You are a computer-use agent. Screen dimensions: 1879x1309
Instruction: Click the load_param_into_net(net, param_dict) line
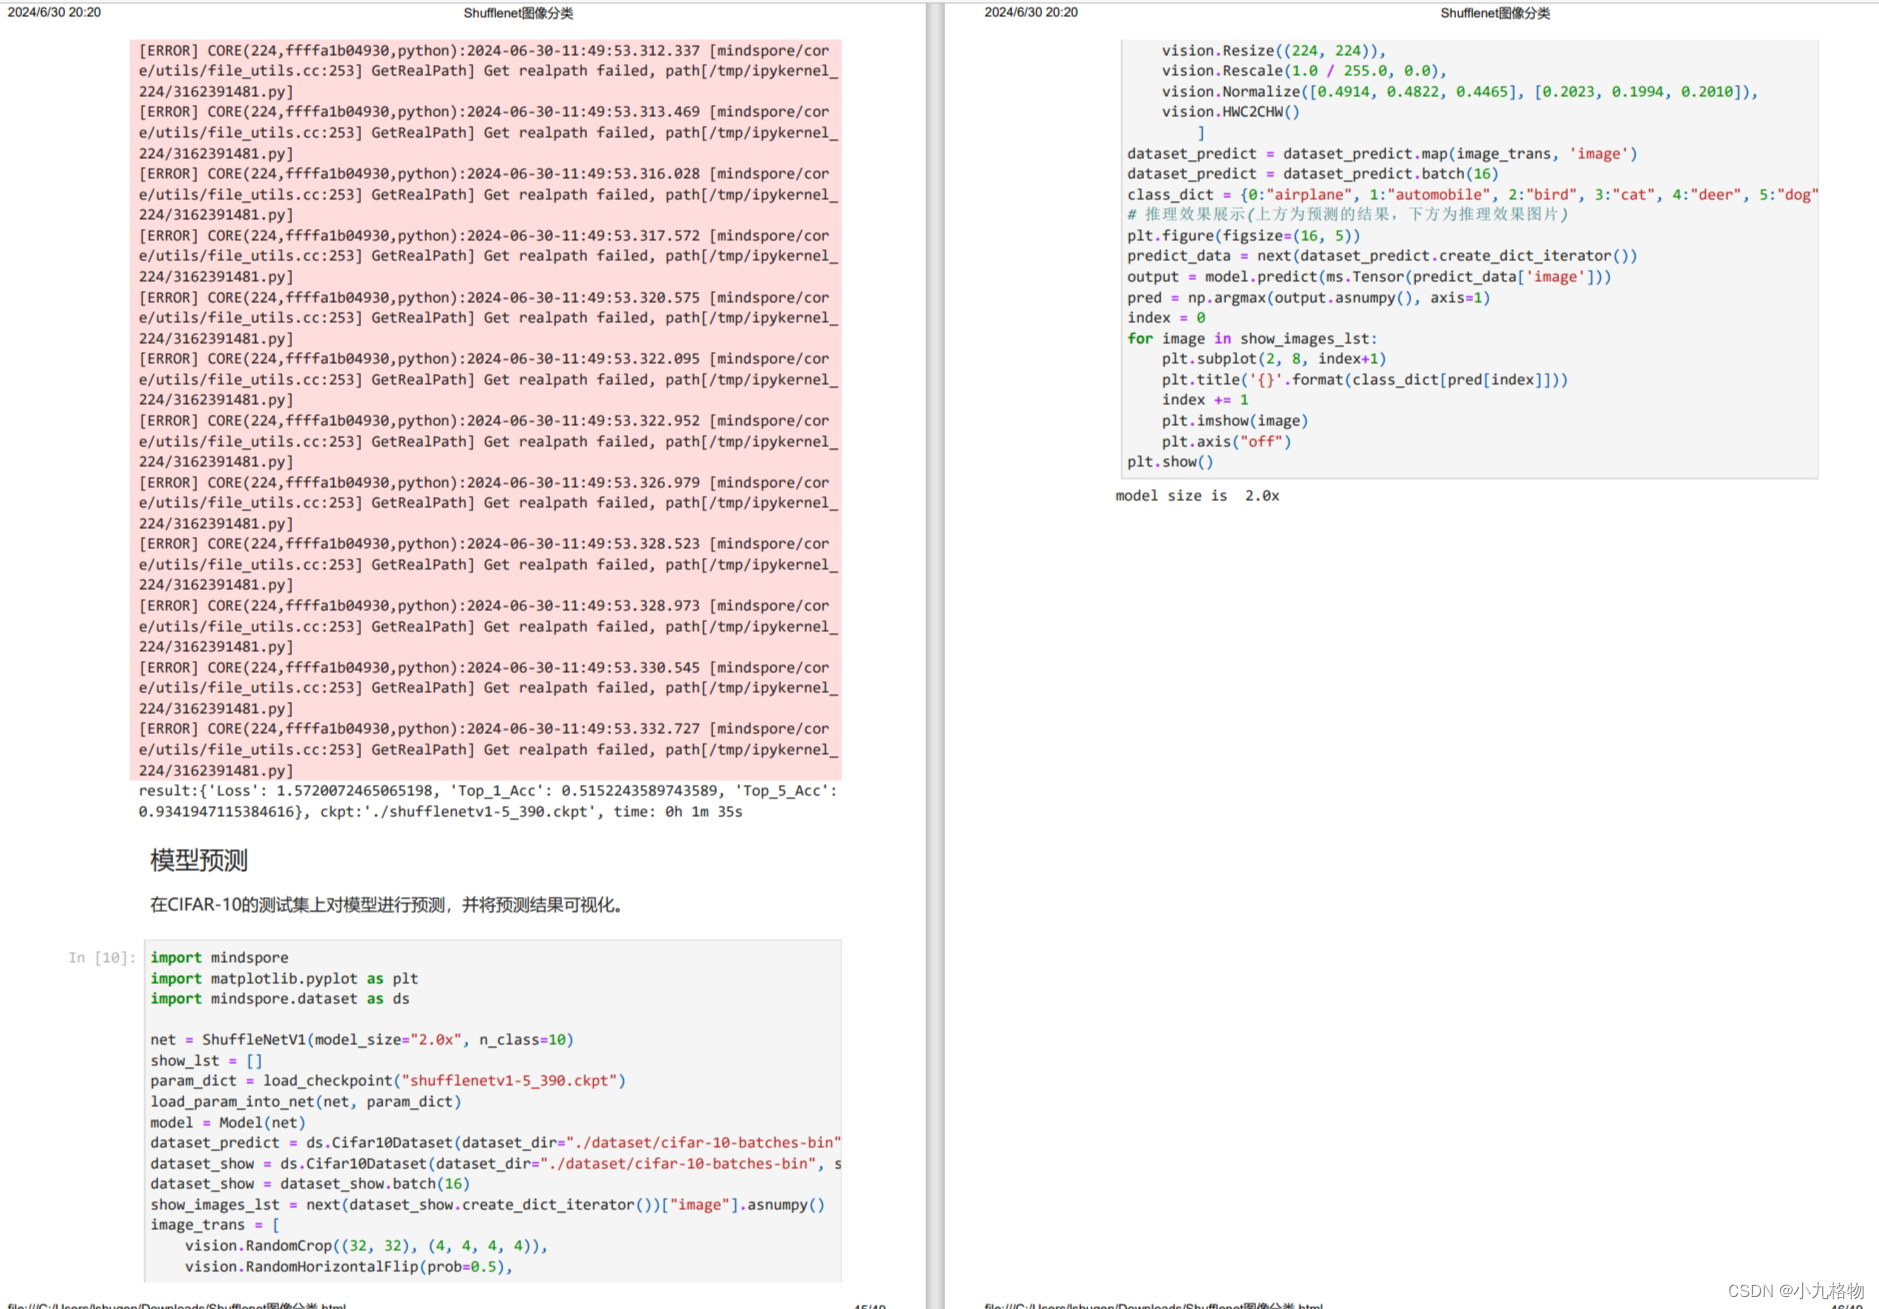click(306, 1102)
